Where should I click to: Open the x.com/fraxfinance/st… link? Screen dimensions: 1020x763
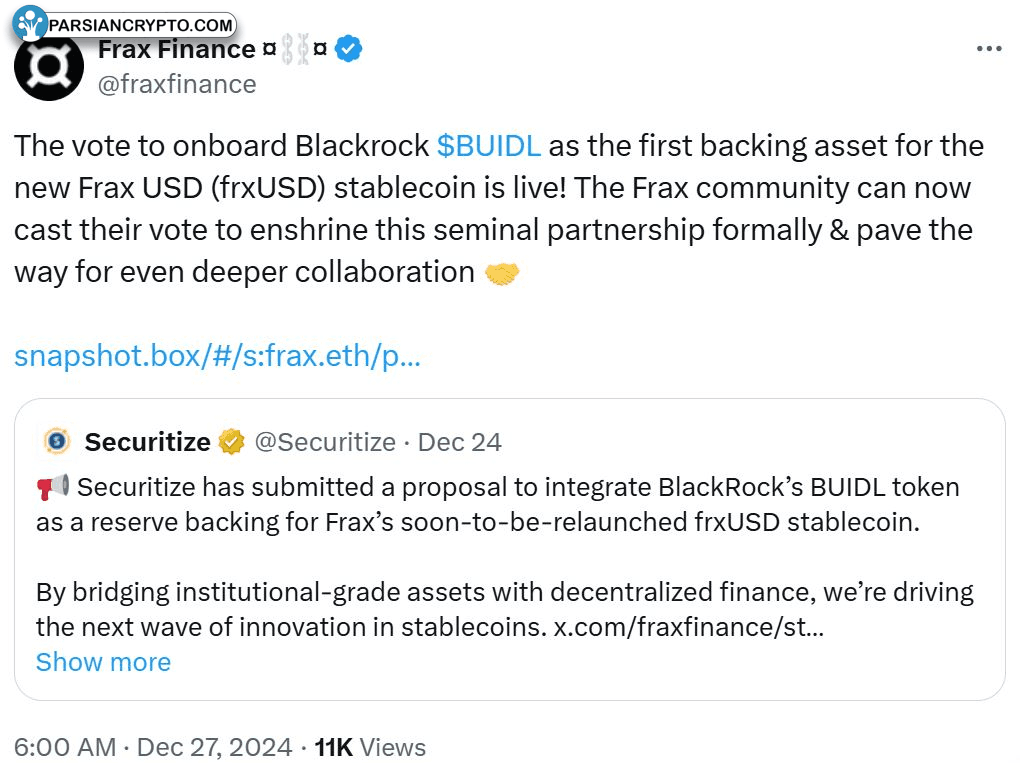[x=689, y=627]
